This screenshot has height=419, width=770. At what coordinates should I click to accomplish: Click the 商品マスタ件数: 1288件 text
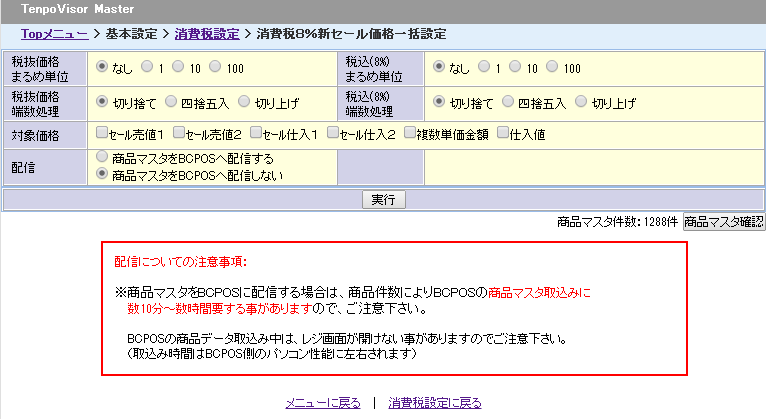pyautogui.click(x=617, y=222)
